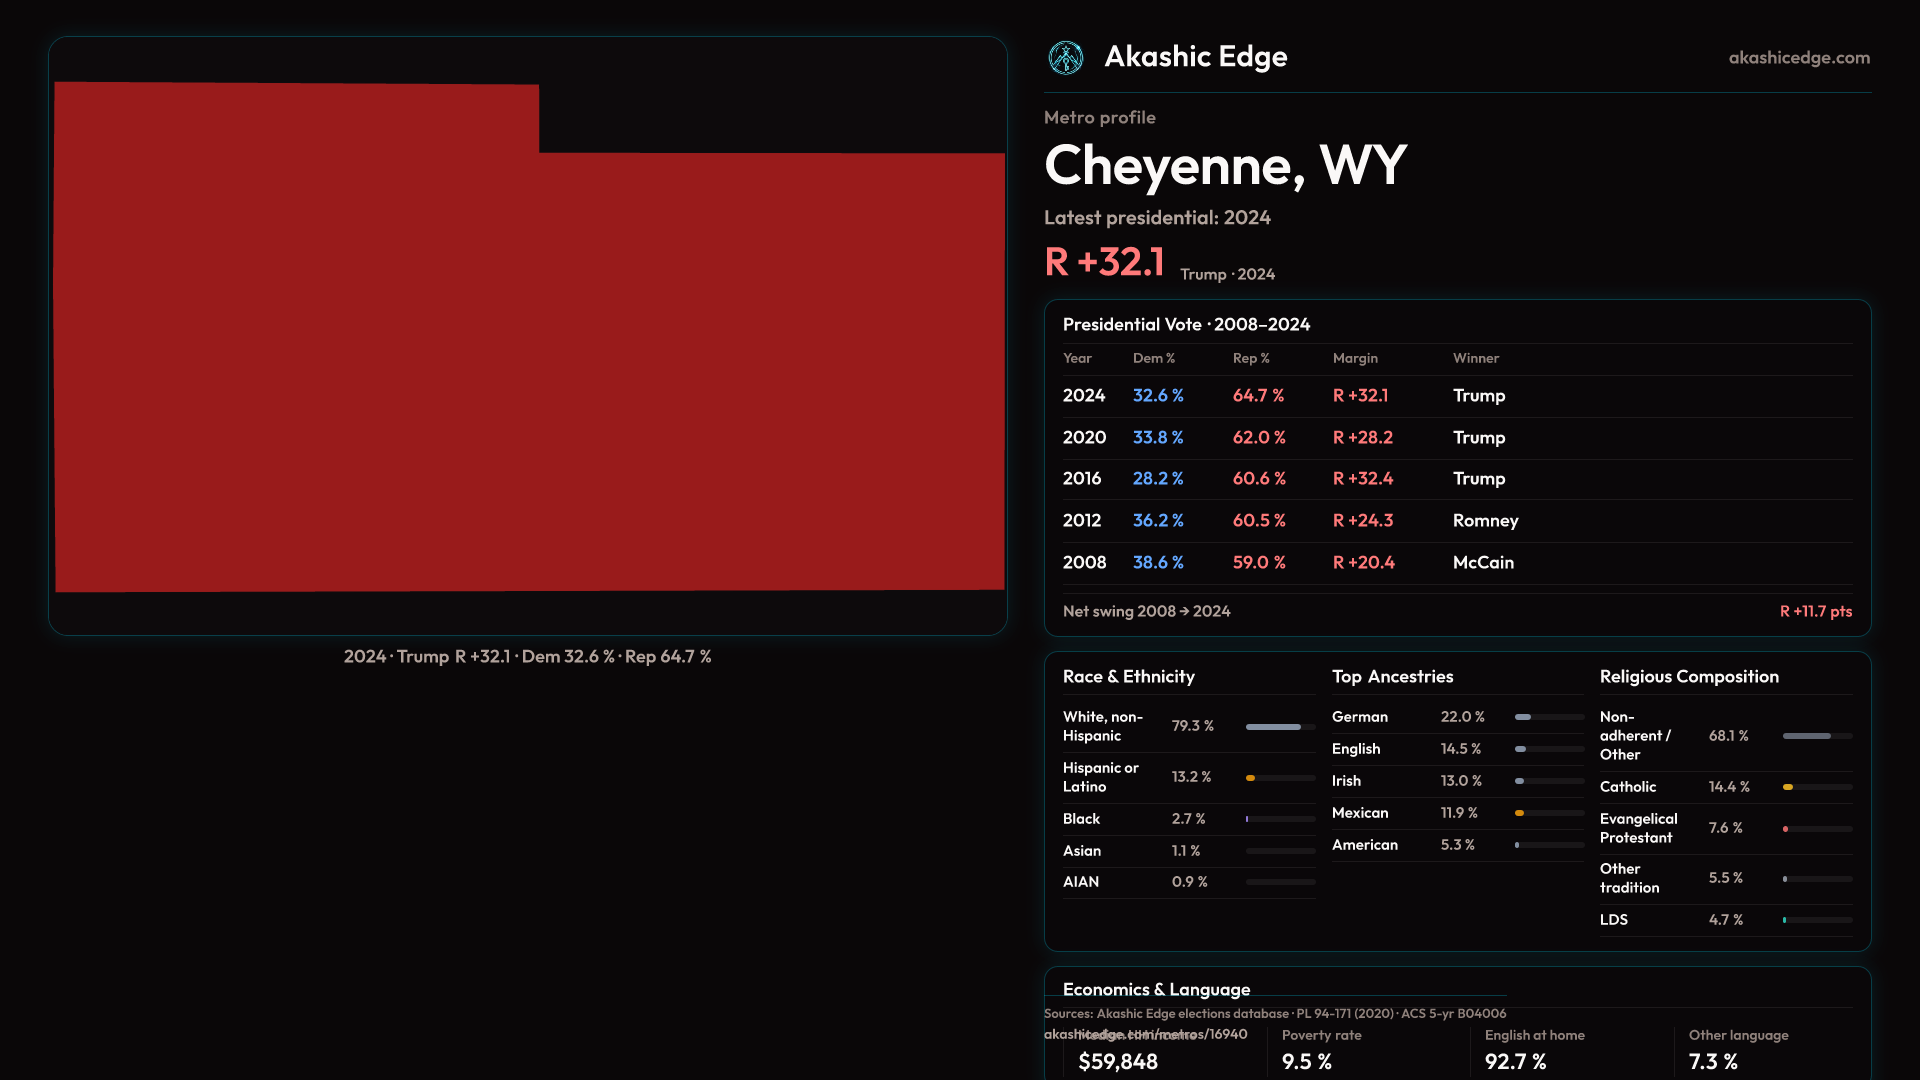
Task: Click the Net swing R +11.7 pts value
Action: coord(1815,612)
